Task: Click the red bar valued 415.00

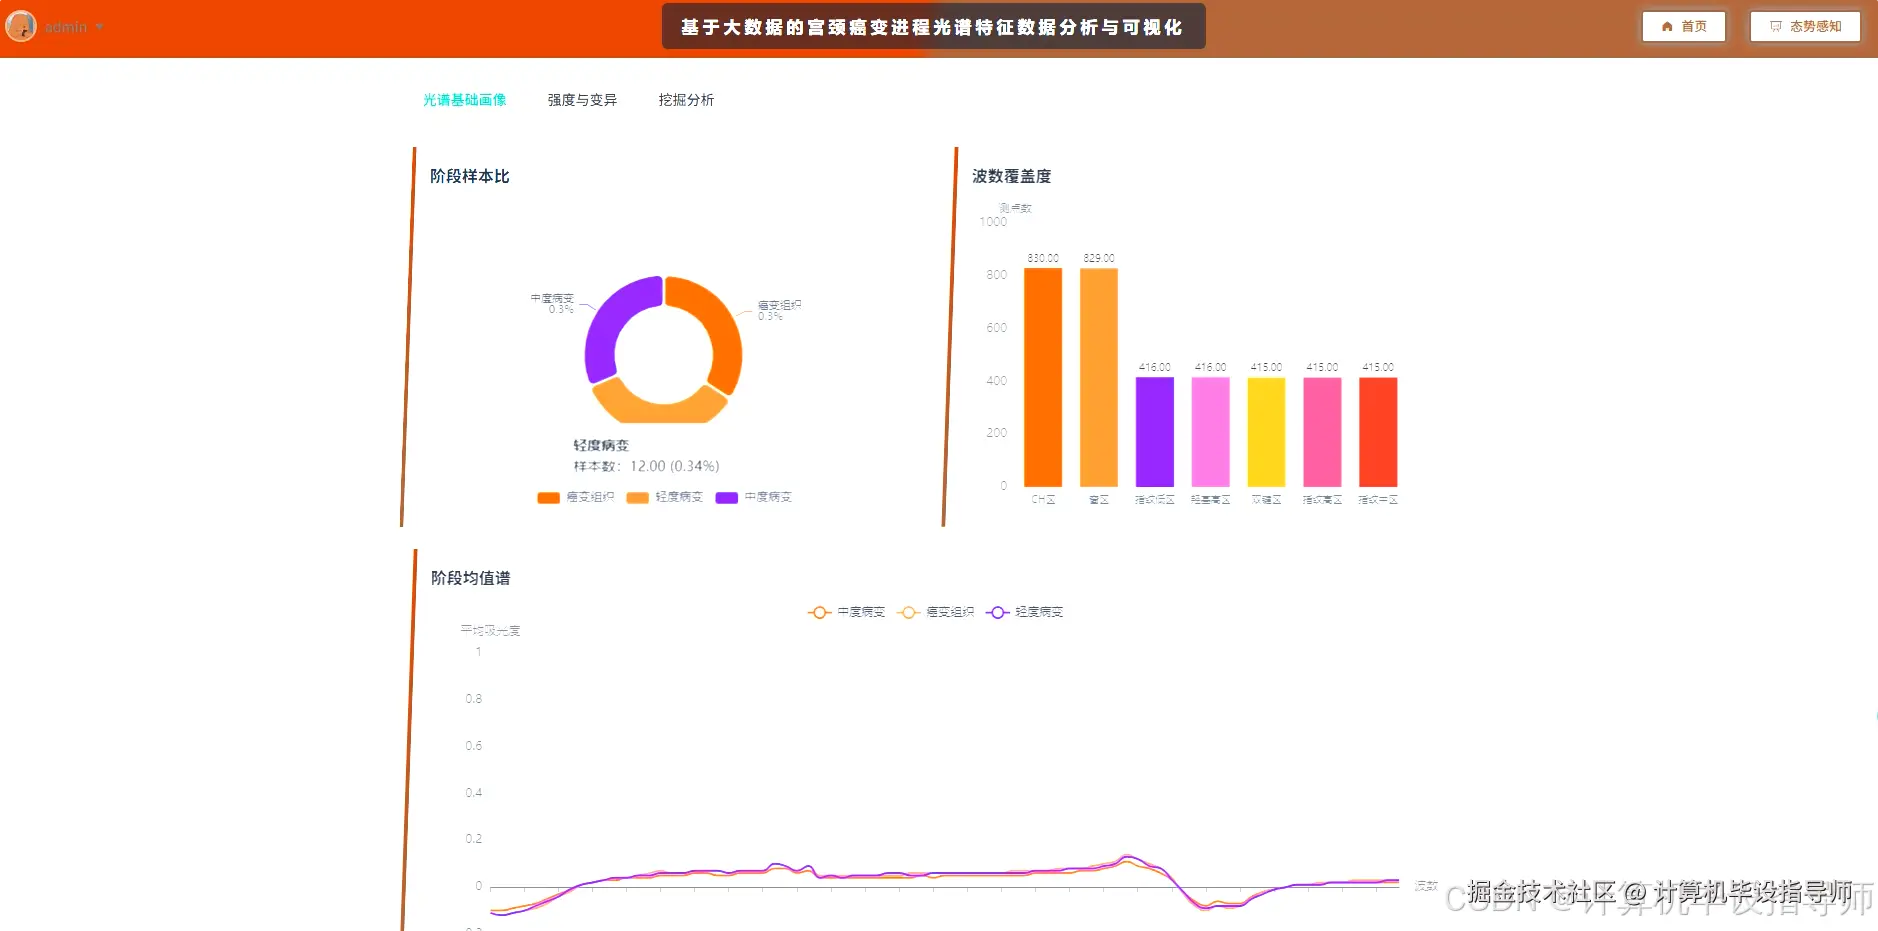Action: click(x=1378, y=432)
